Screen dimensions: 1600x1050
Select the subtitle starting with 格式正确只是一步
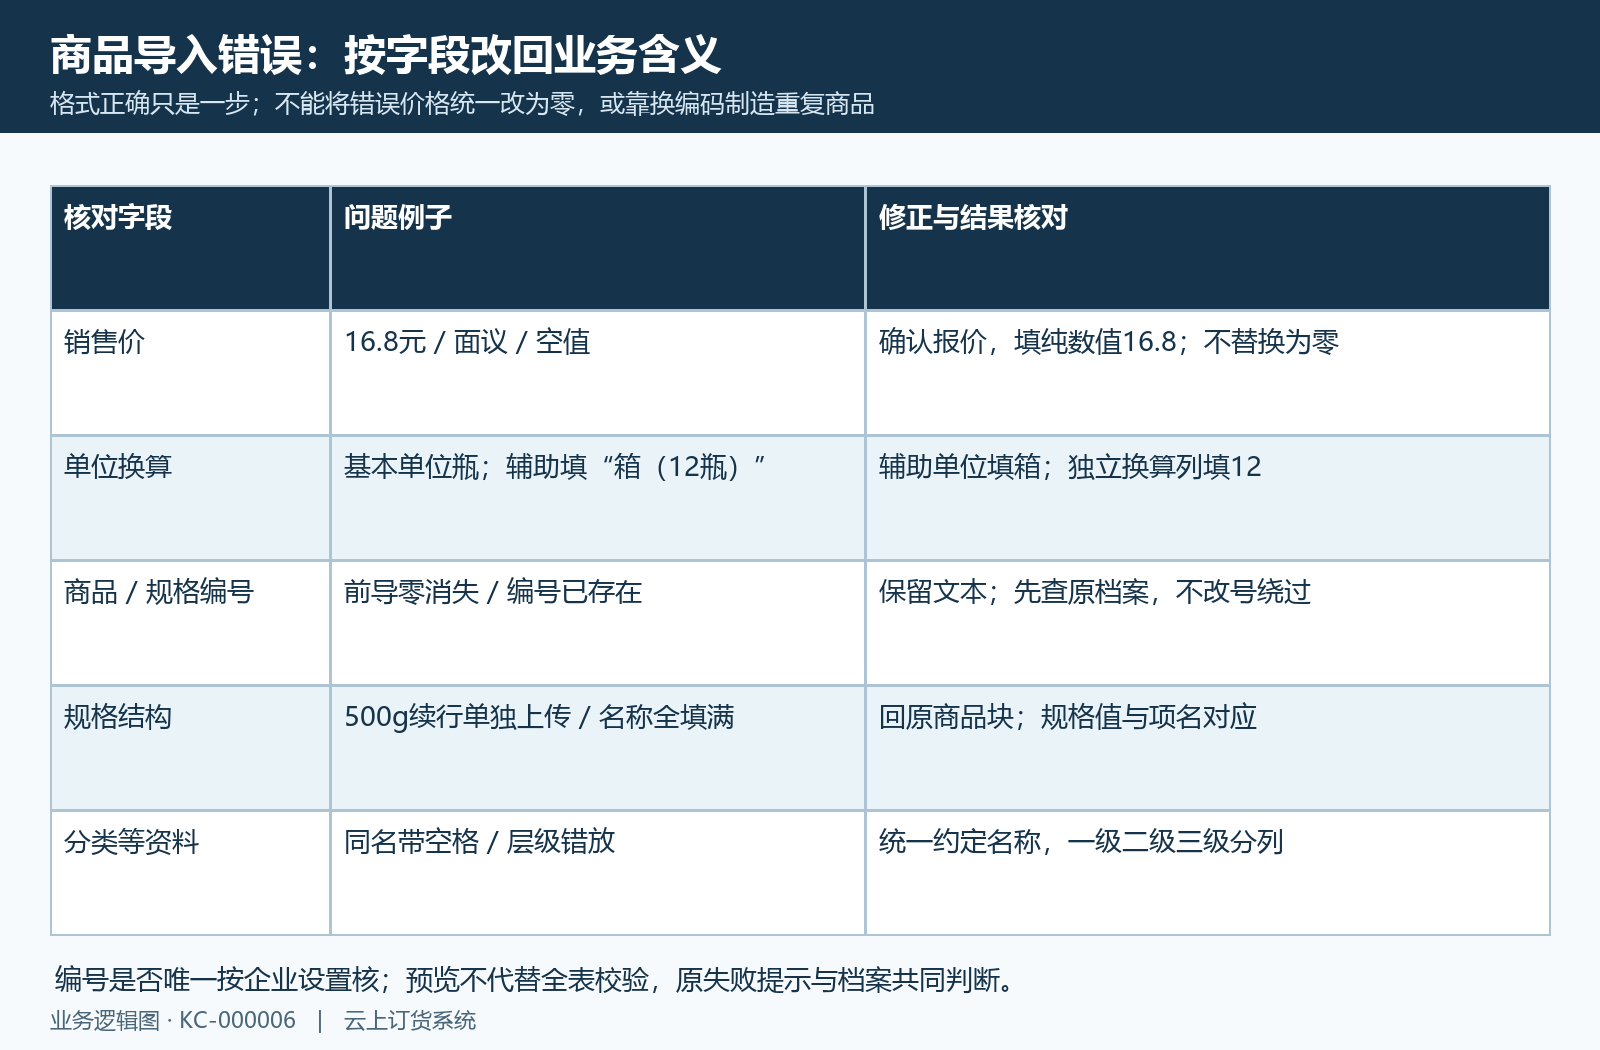[x=462, y=104]
